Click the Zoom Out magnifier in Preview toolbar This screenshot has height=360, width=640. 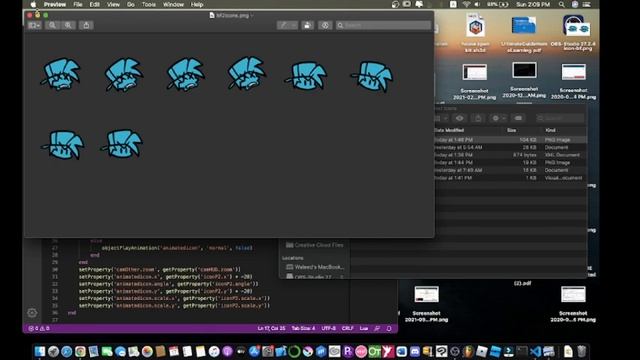pos(52,25)
